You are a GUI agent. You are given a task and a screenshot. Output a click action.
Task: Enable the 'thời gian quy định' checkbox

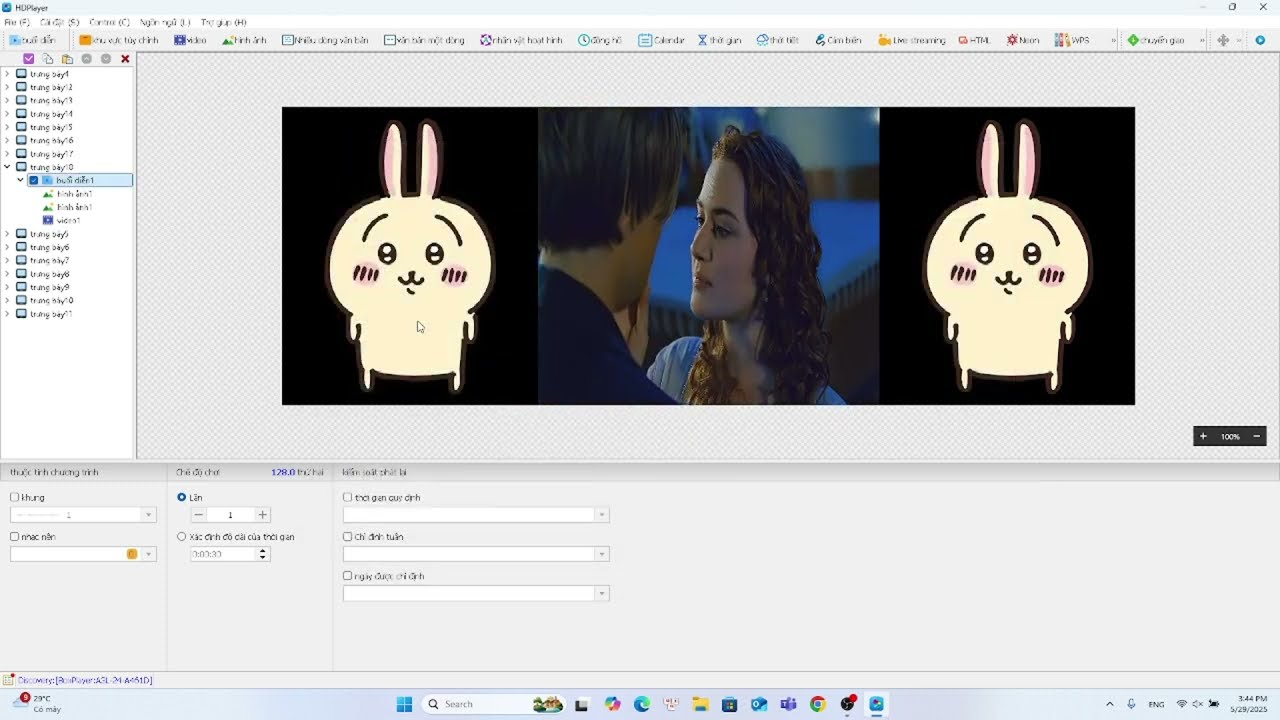(x=348, y=497)
